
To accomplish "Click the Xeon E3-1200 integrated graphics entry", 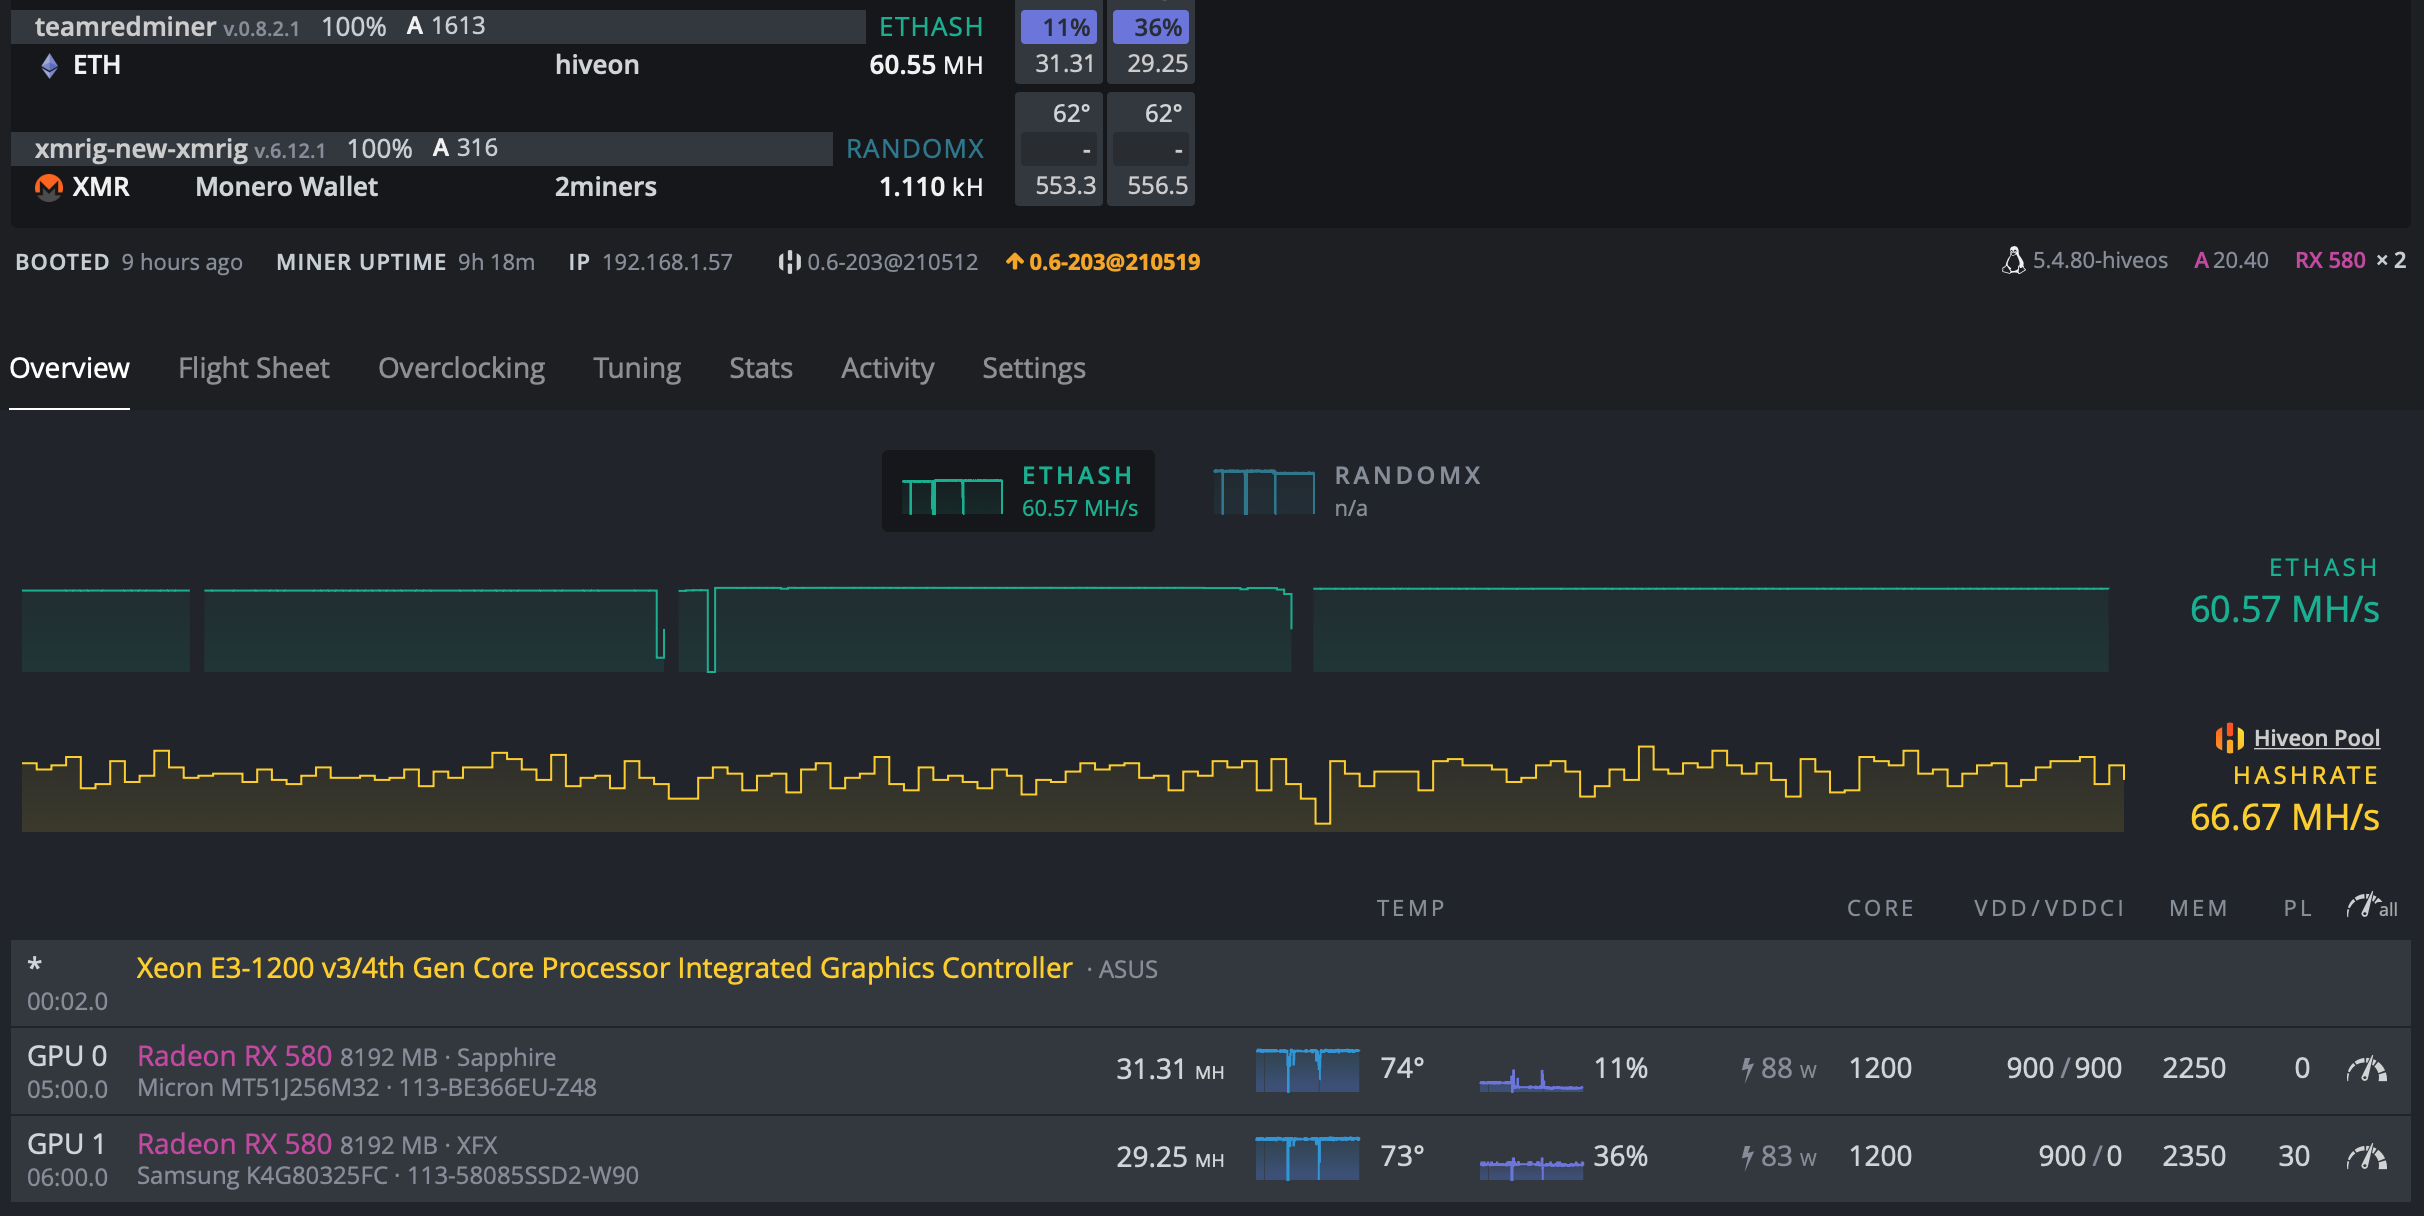I will tap(604, 968).
